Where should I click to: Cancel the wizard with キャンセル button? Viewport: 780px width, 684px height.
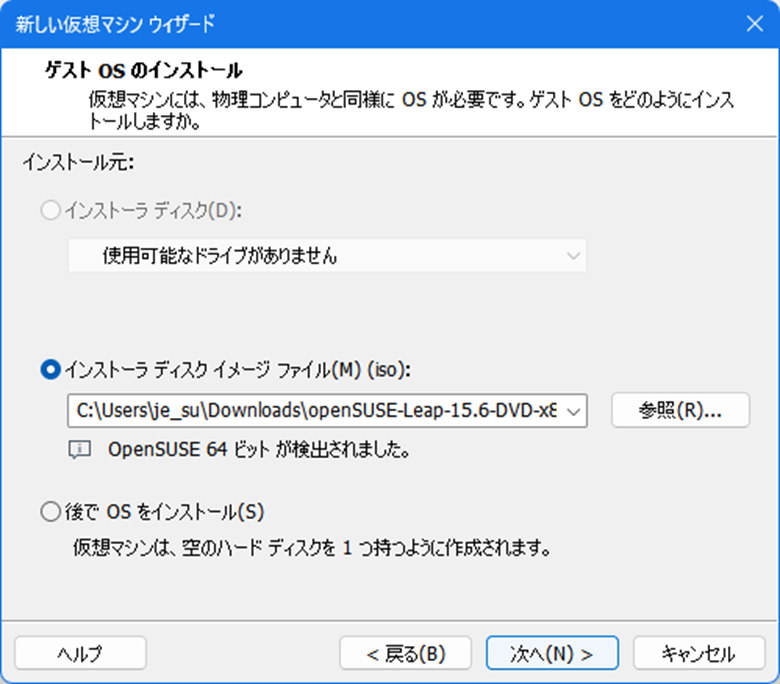[698, 653]
